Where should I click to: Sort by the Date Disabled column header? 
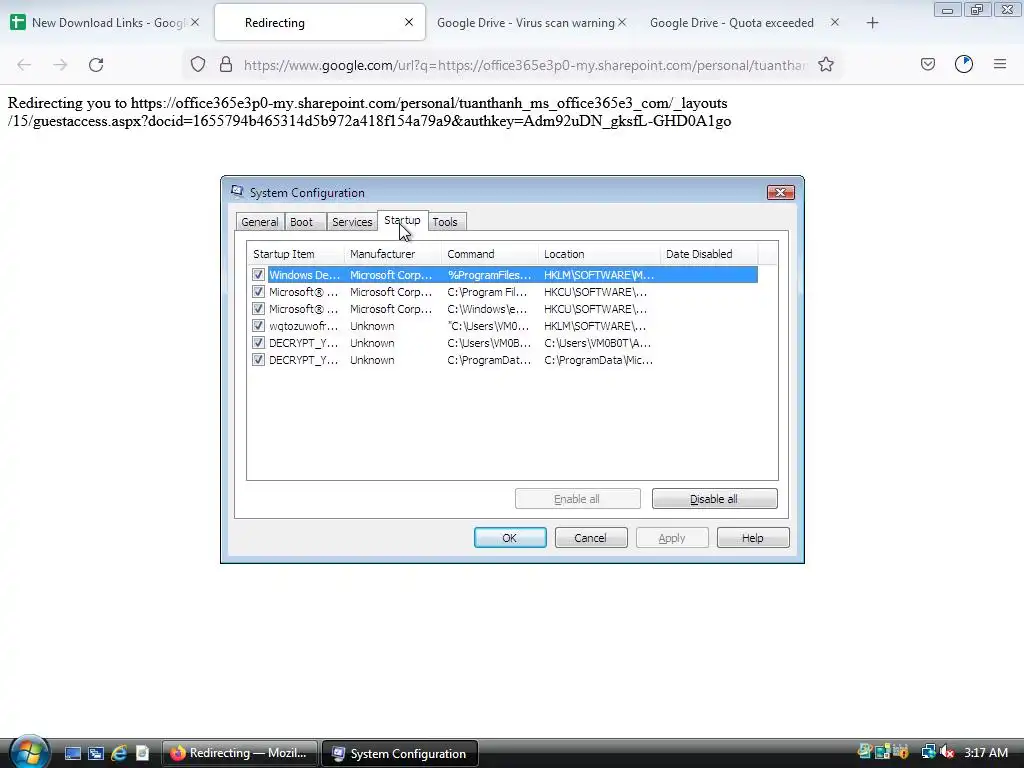(x=709, y=254)
